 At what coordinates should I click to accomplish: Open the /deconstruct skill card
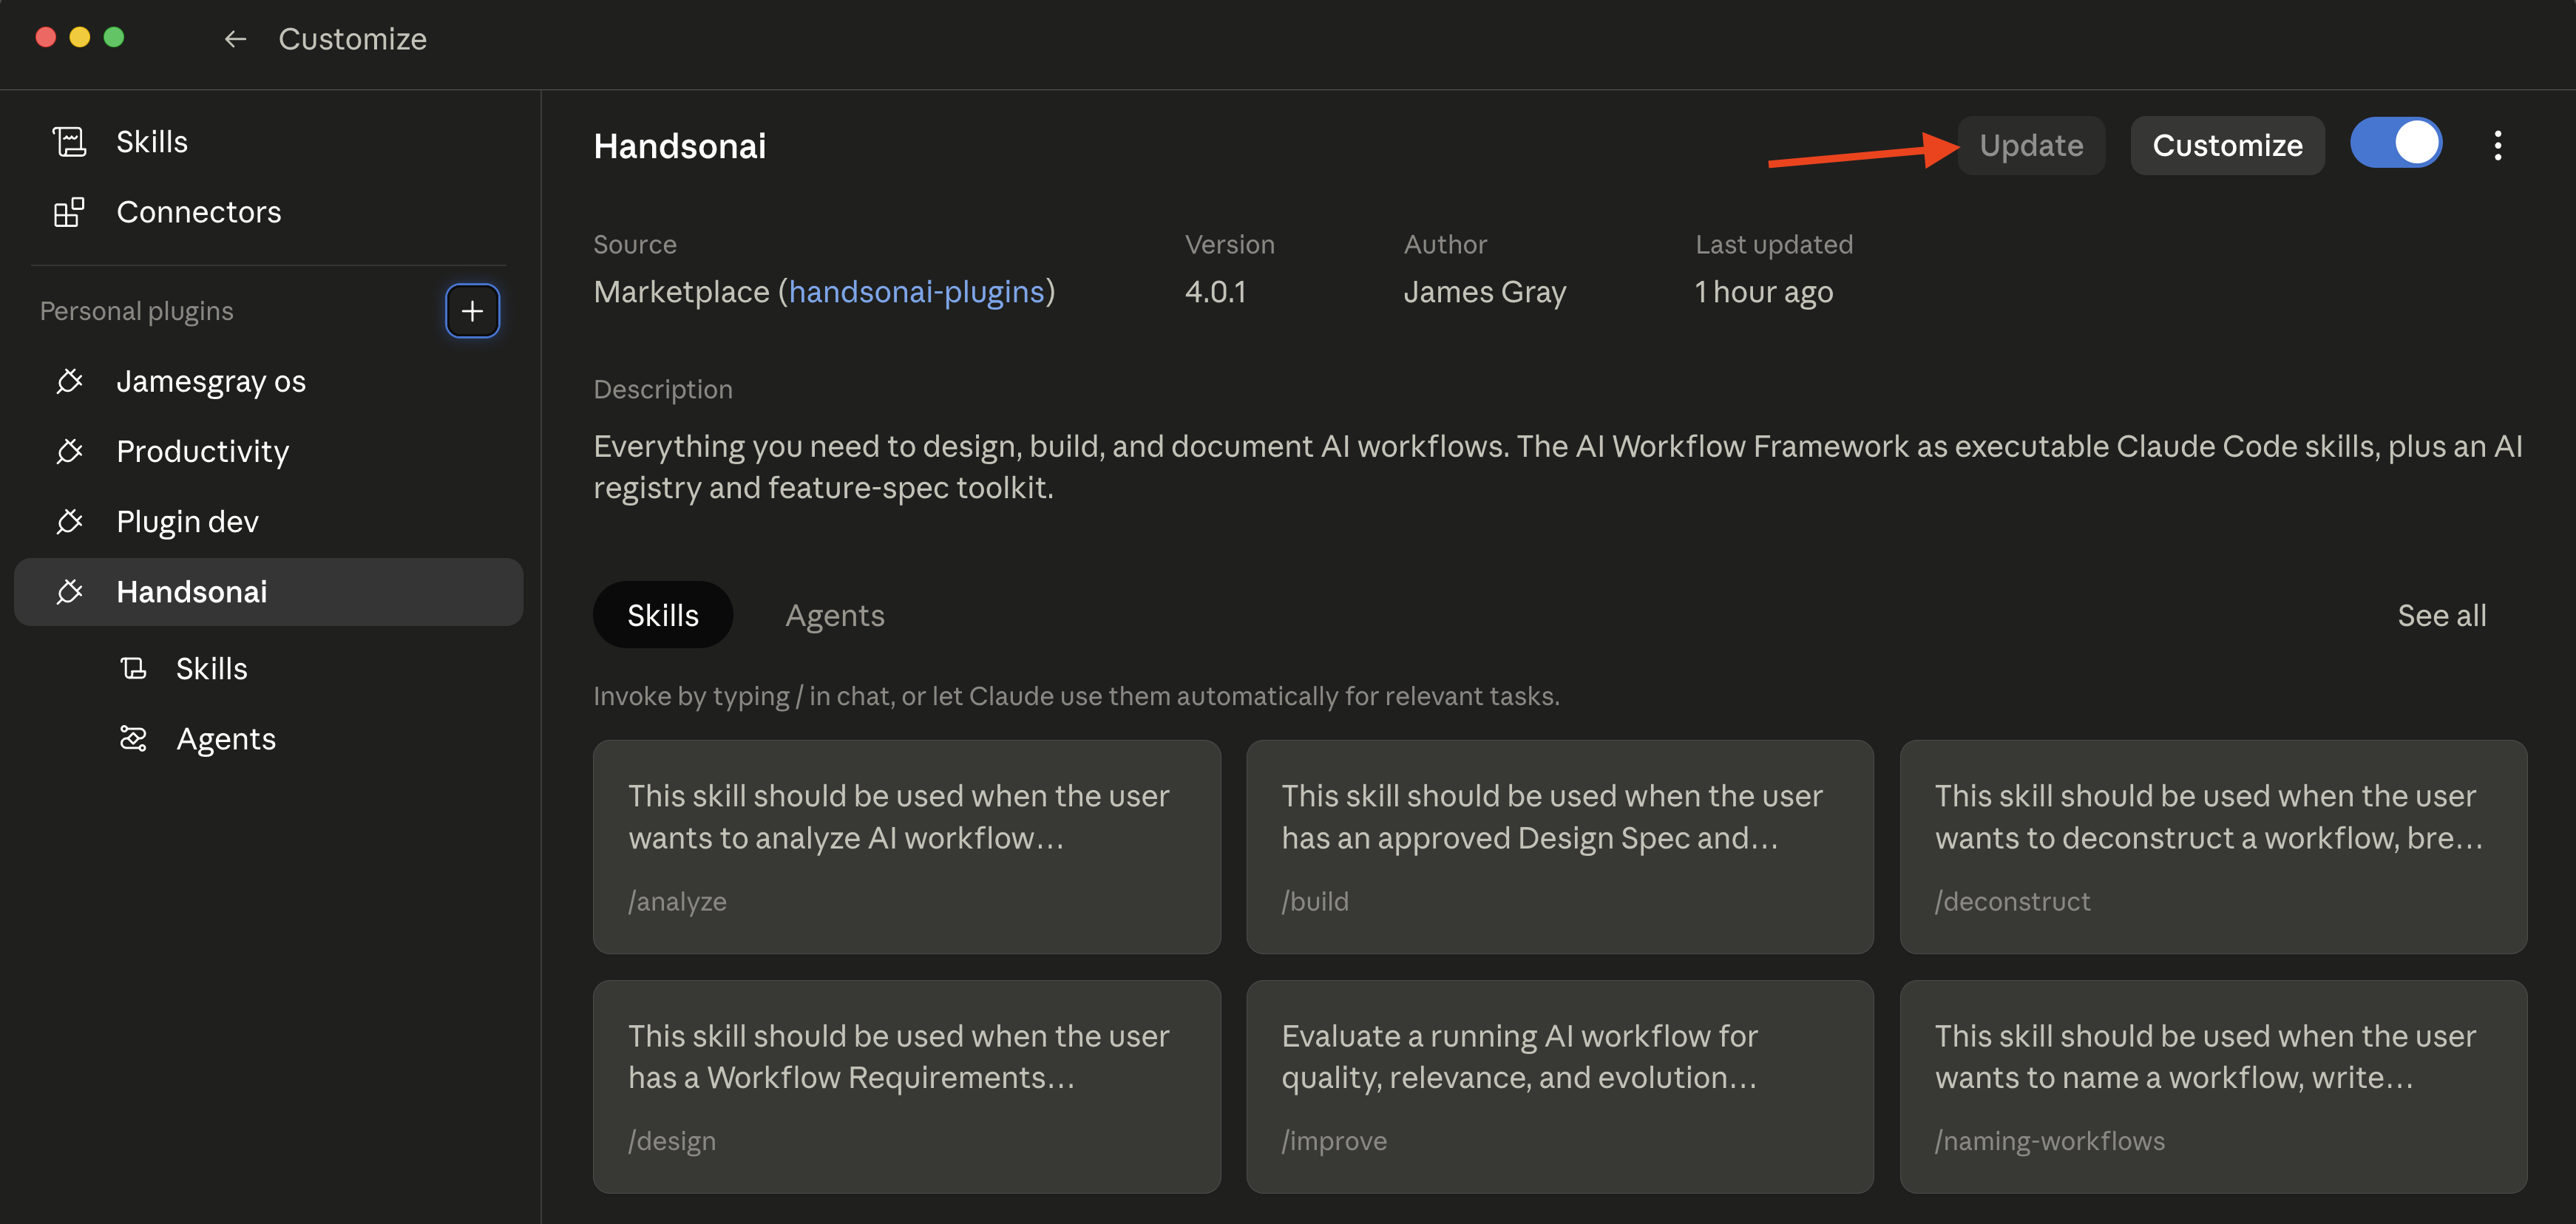pos(2213,847)
